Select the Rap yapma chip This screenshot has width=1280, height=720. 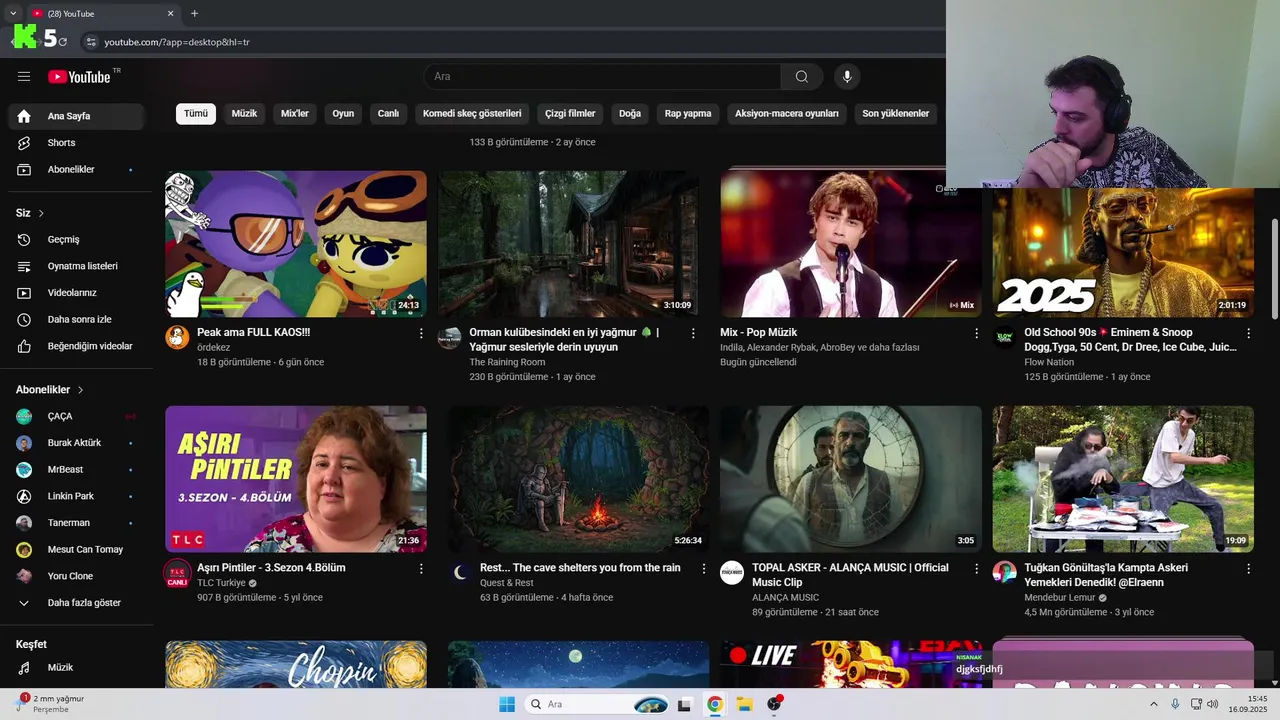coord(688,114)
